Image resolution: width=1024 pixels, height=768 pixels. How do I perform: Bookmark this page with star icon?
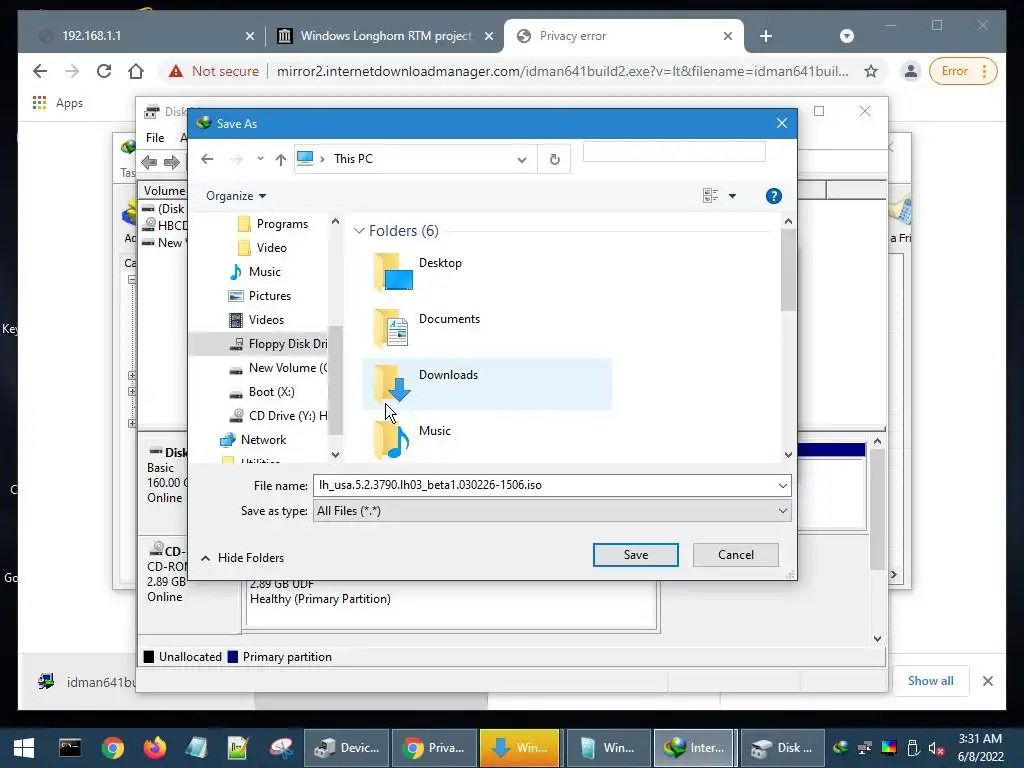[871, 71]
